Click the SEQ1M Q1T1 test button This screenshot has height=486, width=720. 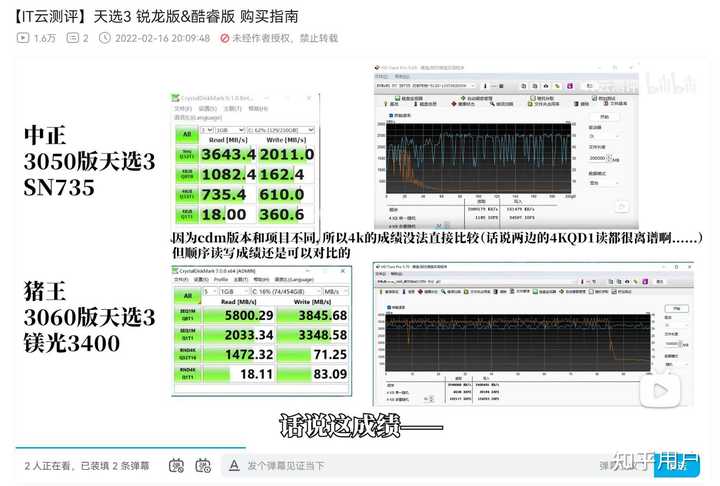click(187, 334)
